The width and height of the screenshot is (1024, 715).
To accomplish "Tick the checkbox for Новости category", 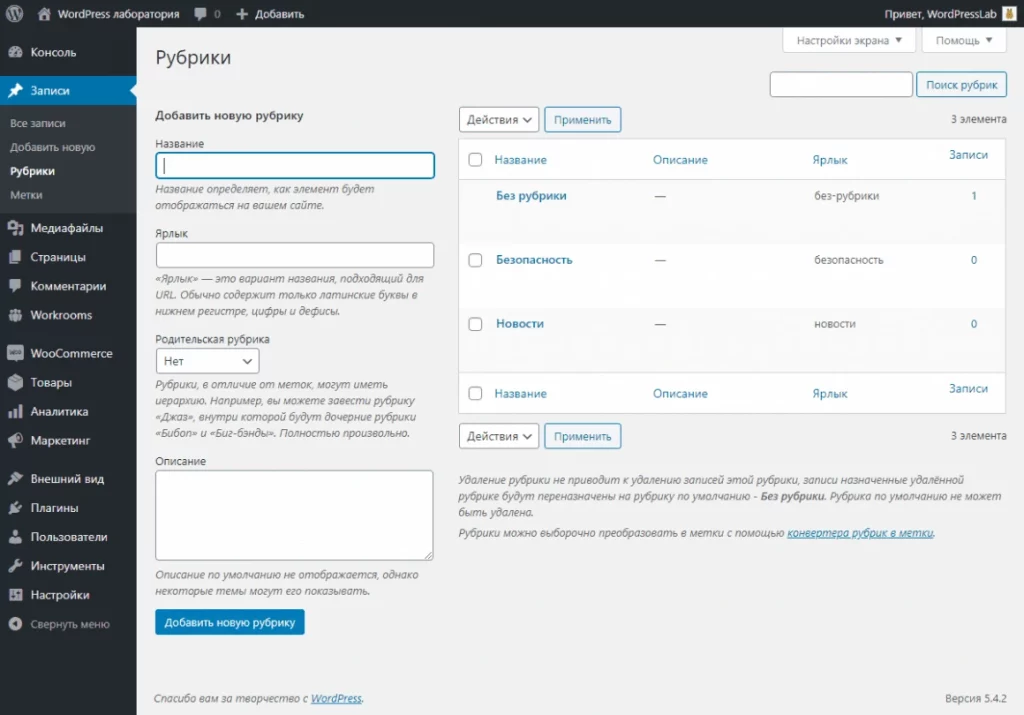I will 475,324.
